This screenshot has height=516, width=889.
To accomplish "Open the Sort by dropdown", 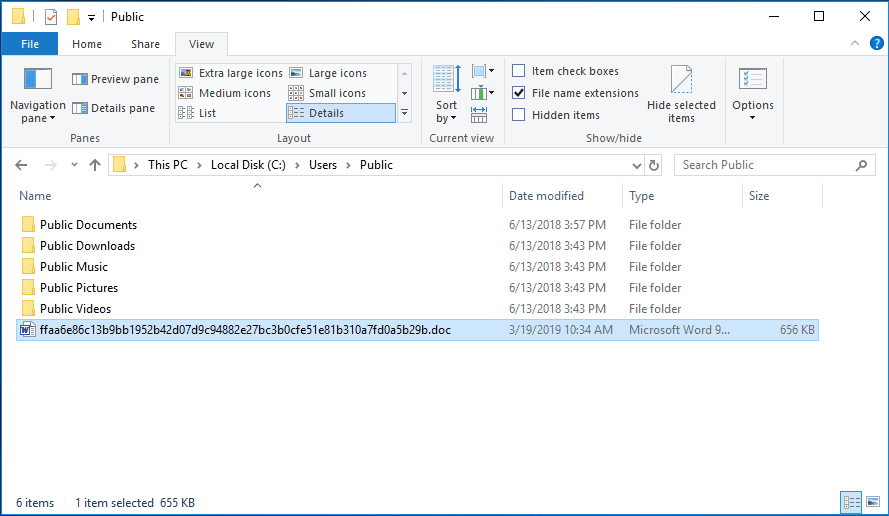I will [x=447, y=94].
